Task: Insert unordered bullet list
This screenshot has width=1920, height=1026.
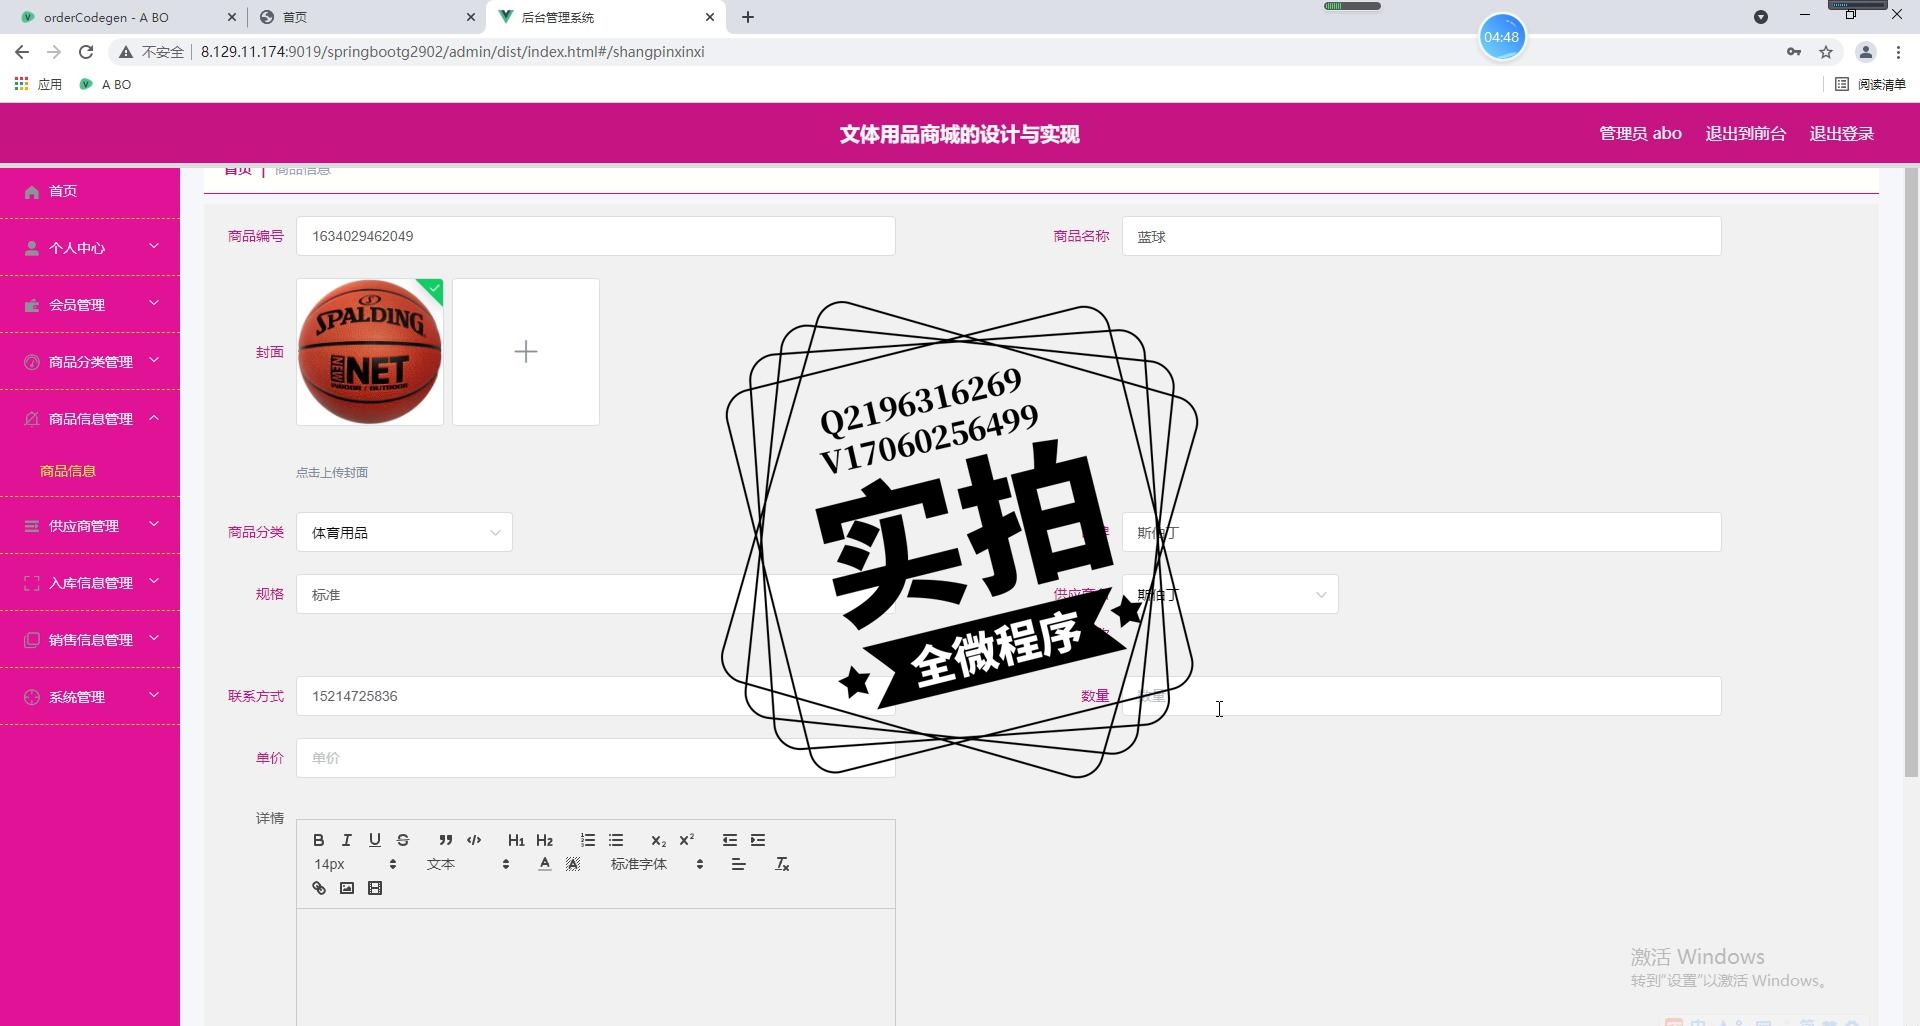Action: click(616, 840)
